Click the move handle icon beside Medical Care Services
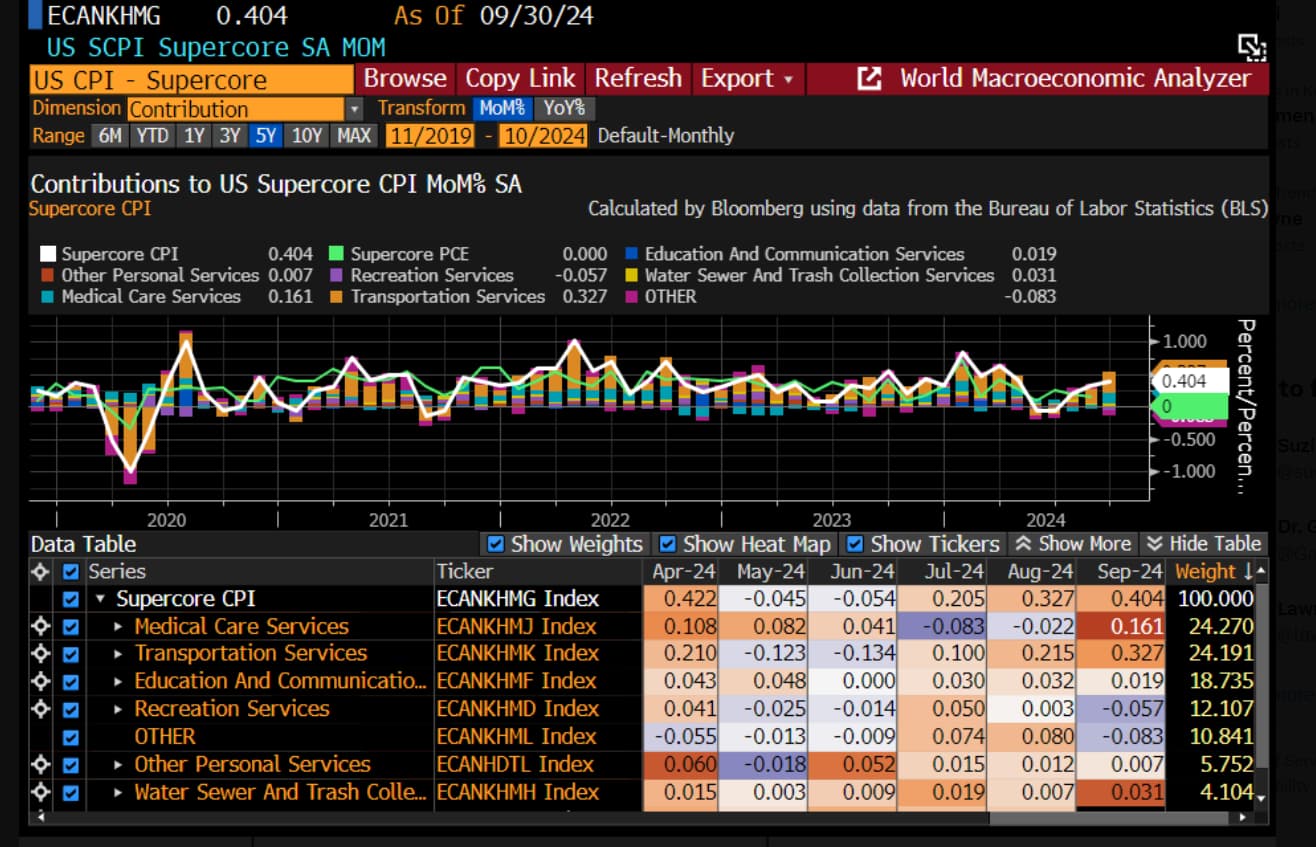The image size is (1316, 847). coord(40,627)
